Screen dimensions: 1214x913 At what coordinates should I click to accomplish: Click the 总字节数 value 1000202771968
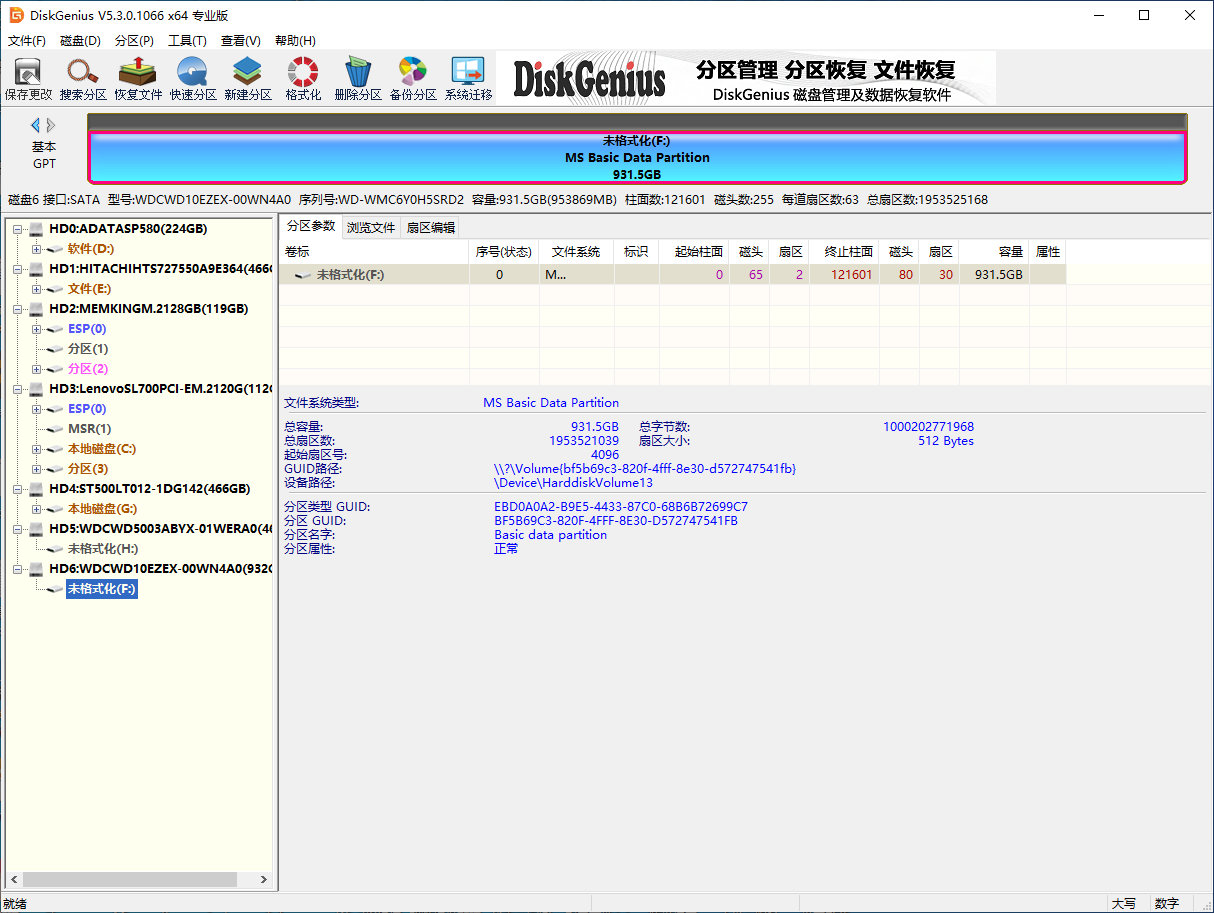[x=928, y=427]
